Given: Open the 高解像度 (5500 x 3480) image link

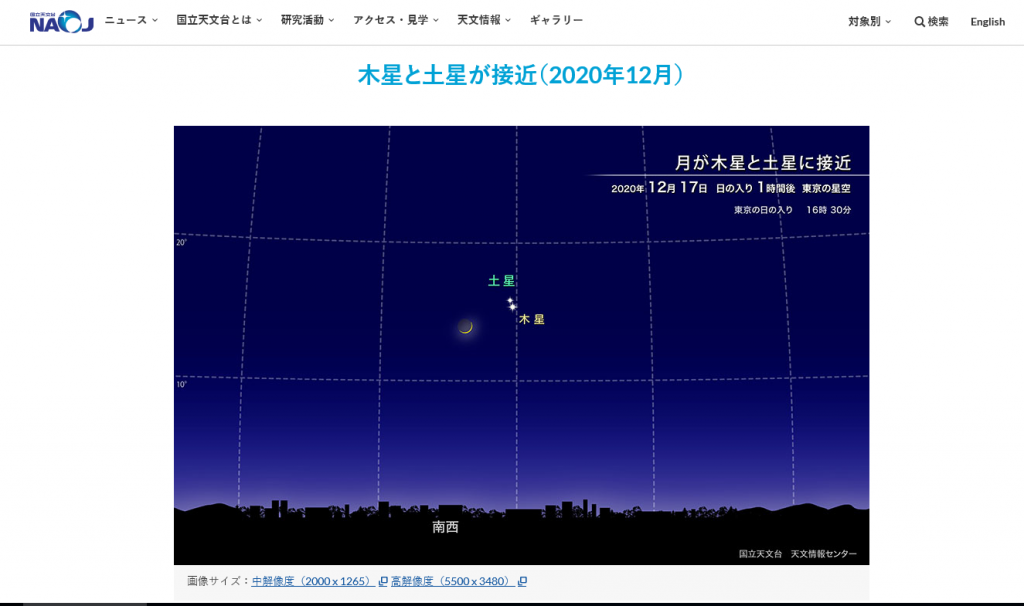Looking at the screenshot, I should [452, 581].
